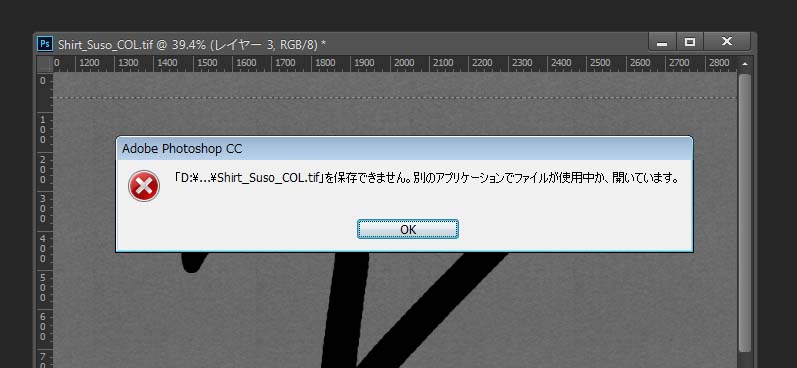The width and height of the screenshot is (797, 368).
Task: Click the 400 mark on vertical ruler
Action: [x=43, y=249]
